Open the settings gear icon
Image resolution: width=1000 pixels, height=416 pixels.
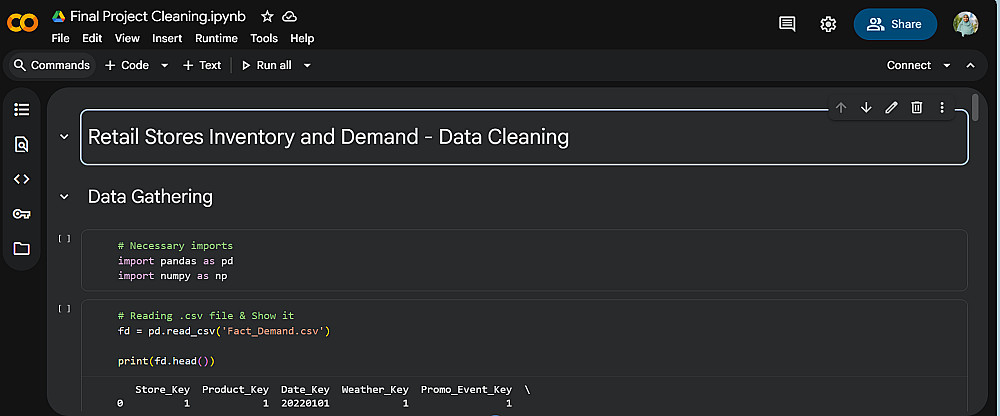pos(828,24)
